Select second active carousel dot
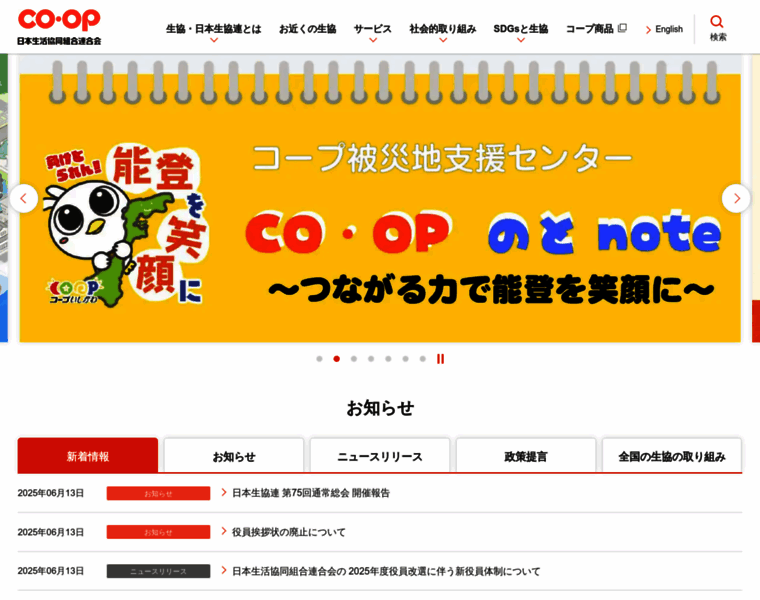The width and height of the screenshot is (760, 600). 336,359
